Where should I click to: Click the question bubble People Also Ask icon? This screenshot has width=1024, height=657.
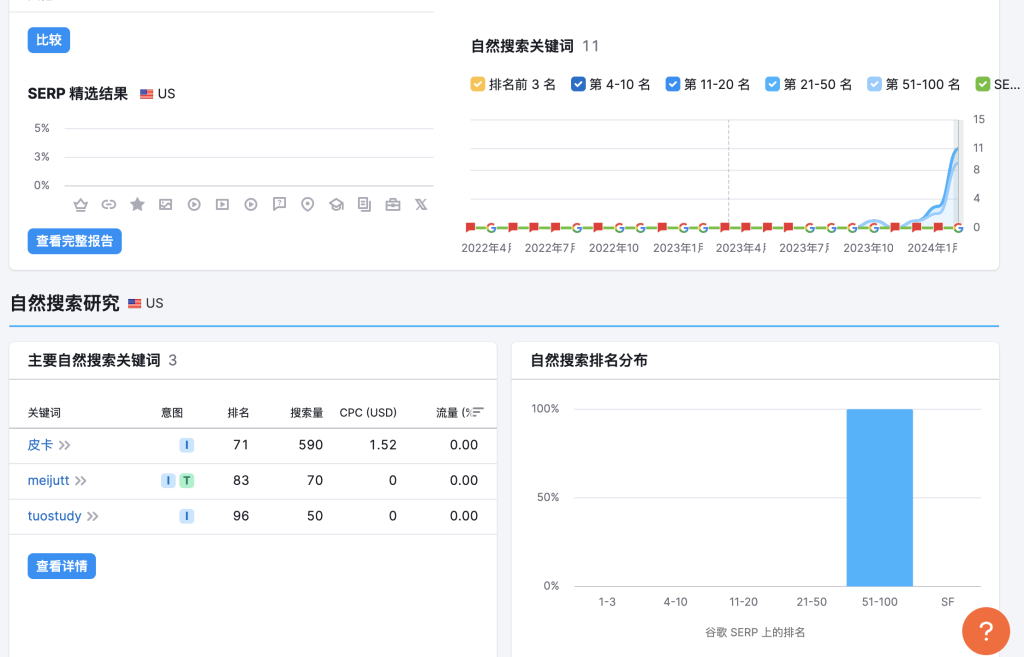280,204
